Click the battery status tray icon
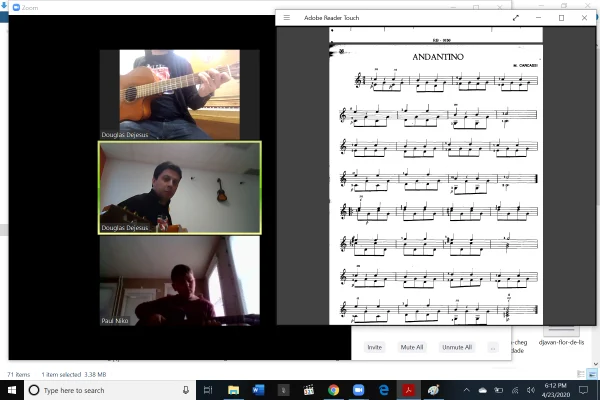This screenshot has width=600, height=400. tap(499, 390)
